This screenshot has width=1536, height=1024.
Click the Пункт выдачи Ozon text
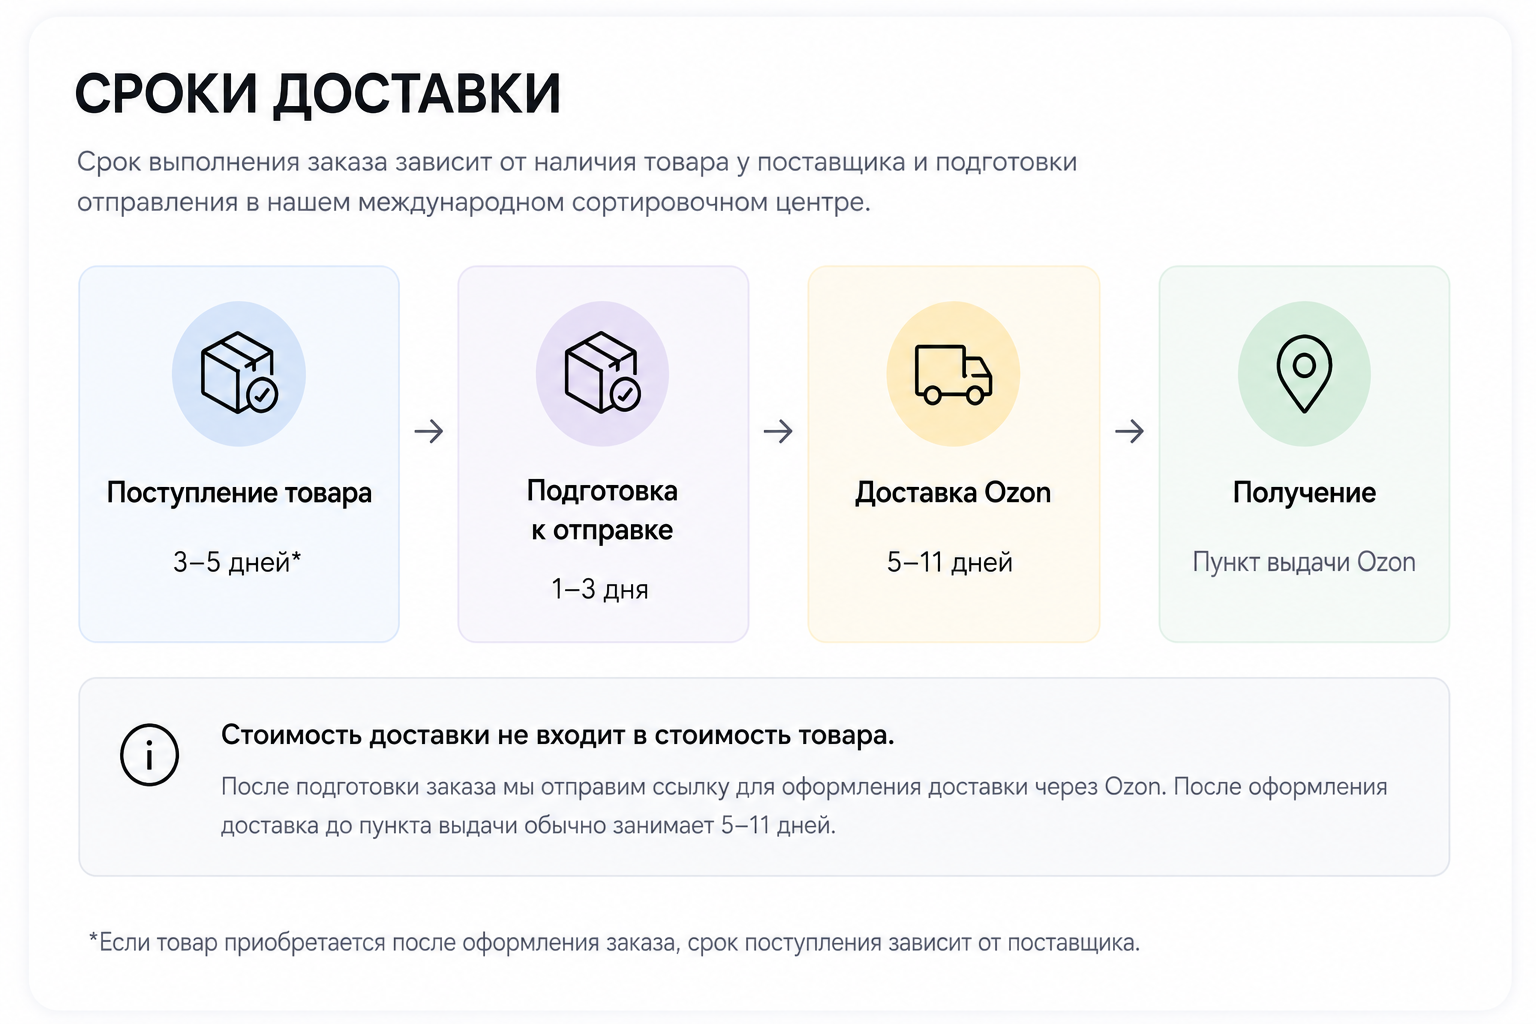pos(1304,562)
